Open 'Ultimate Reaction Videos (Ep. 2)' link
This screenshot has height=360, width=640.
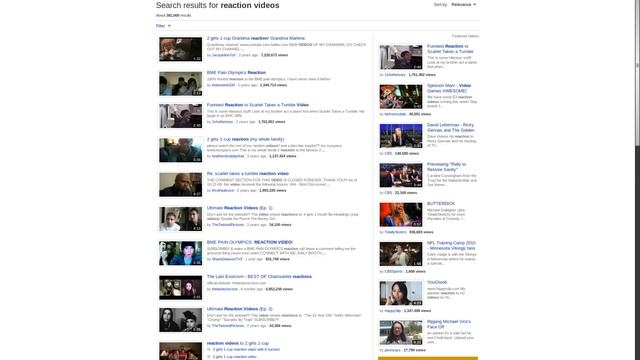pyautogui.click(x=239, y=309)
